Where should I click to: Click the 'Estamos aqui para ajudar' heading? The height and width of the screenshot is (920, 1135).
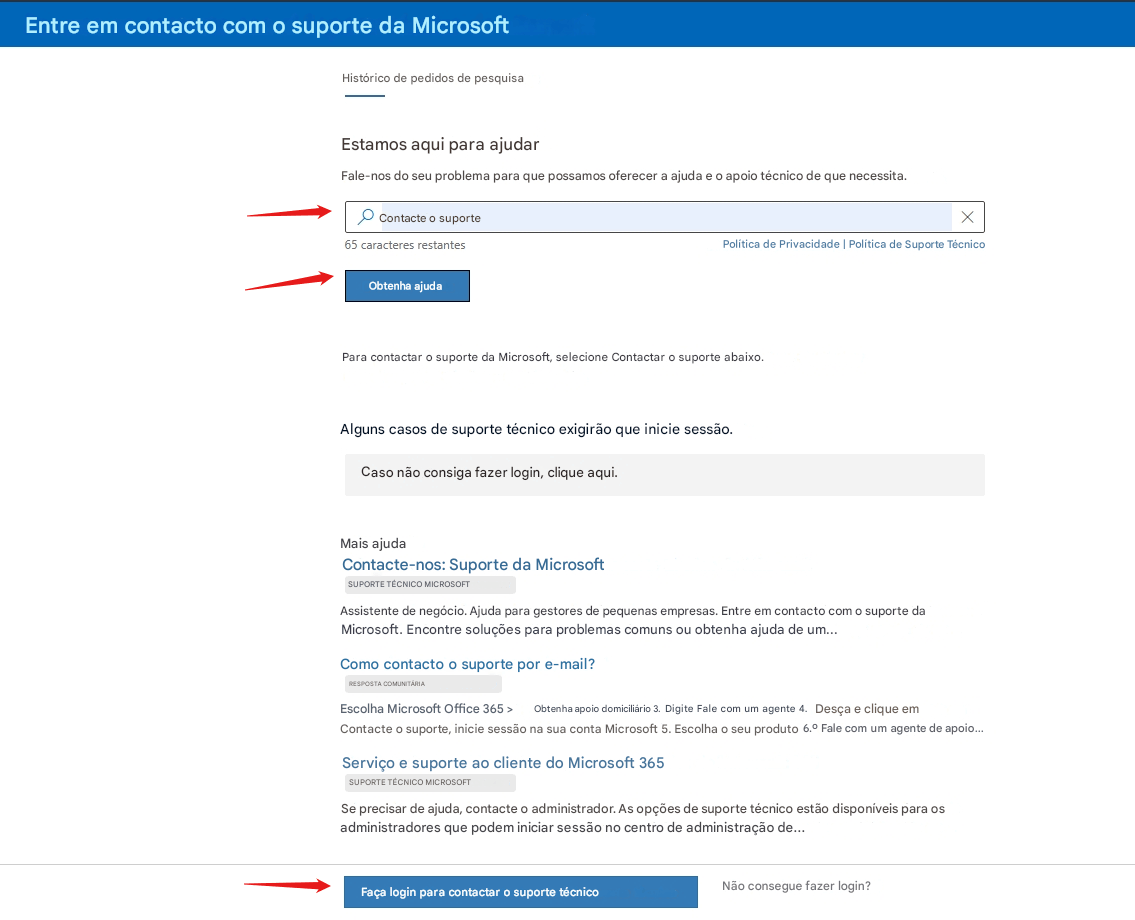(440, 144)
